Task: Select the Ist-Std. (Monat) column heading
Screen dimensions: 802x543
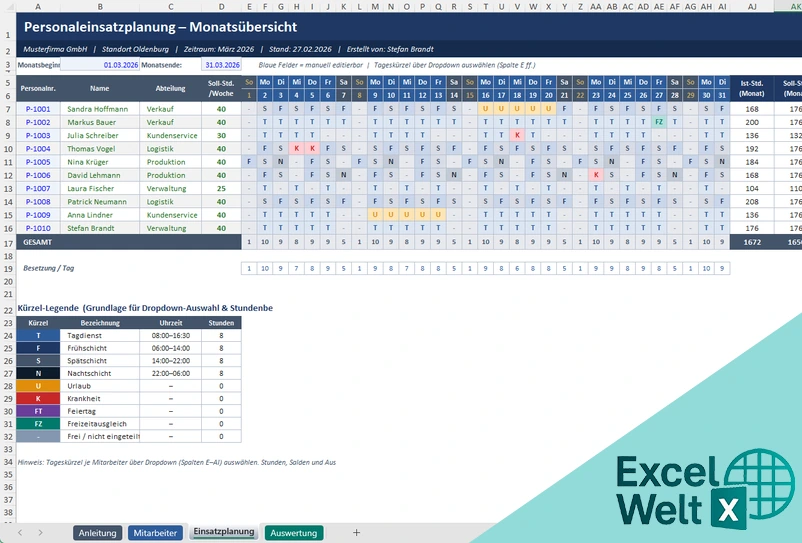Action: point(752,88)
